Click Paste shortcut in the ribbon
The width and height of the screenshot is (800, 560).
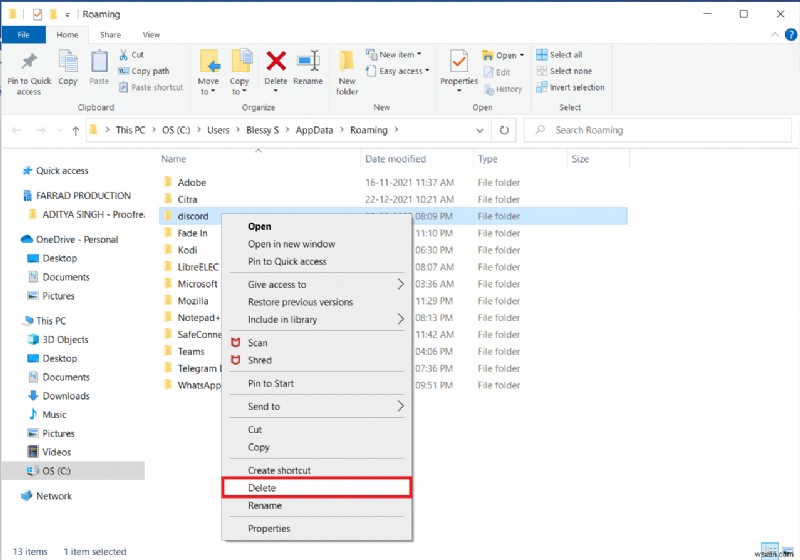[151, 87]
